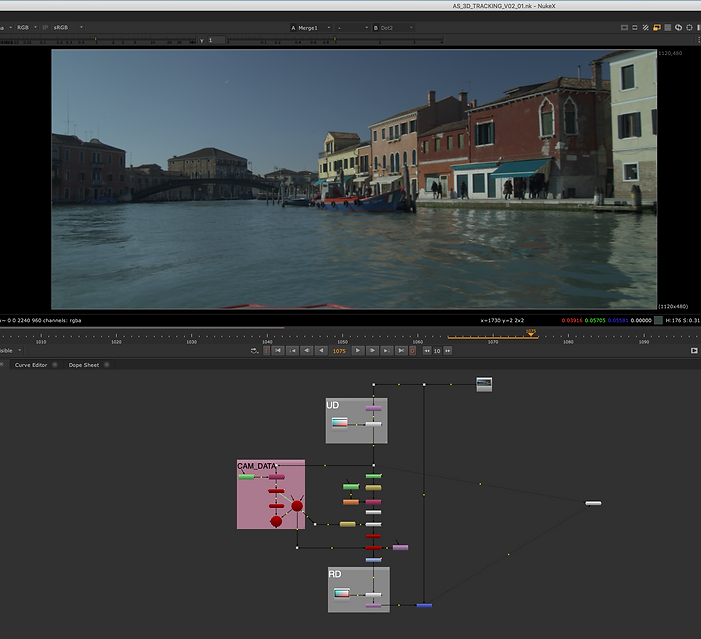Close the Dope Sheet tab
The height and width of the screenshot is (639, 701).
click(x=107, y=365)
